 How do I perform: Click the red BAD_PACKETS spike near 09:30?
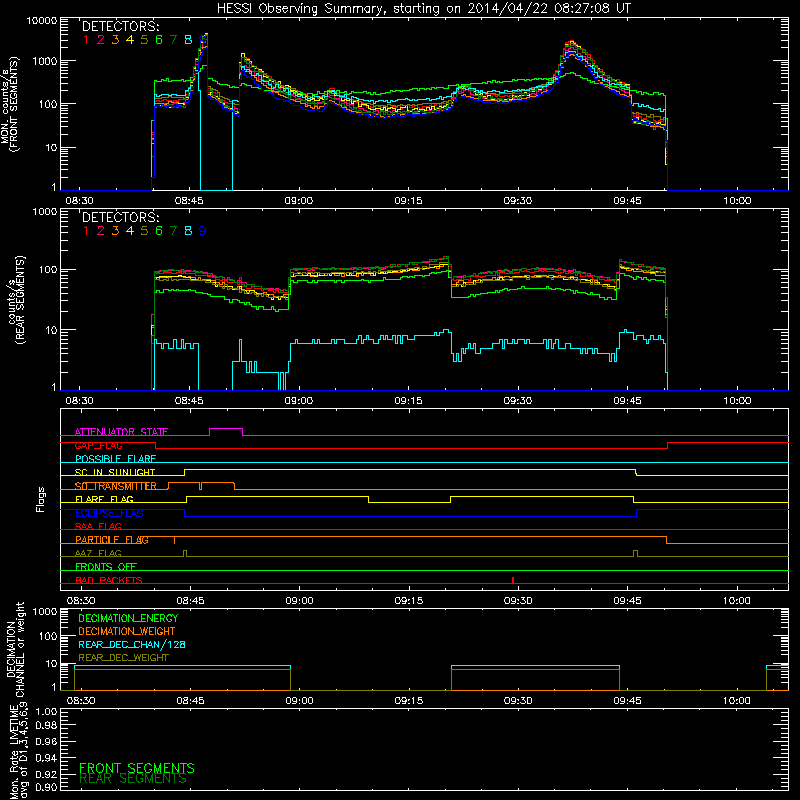[513, 580]
